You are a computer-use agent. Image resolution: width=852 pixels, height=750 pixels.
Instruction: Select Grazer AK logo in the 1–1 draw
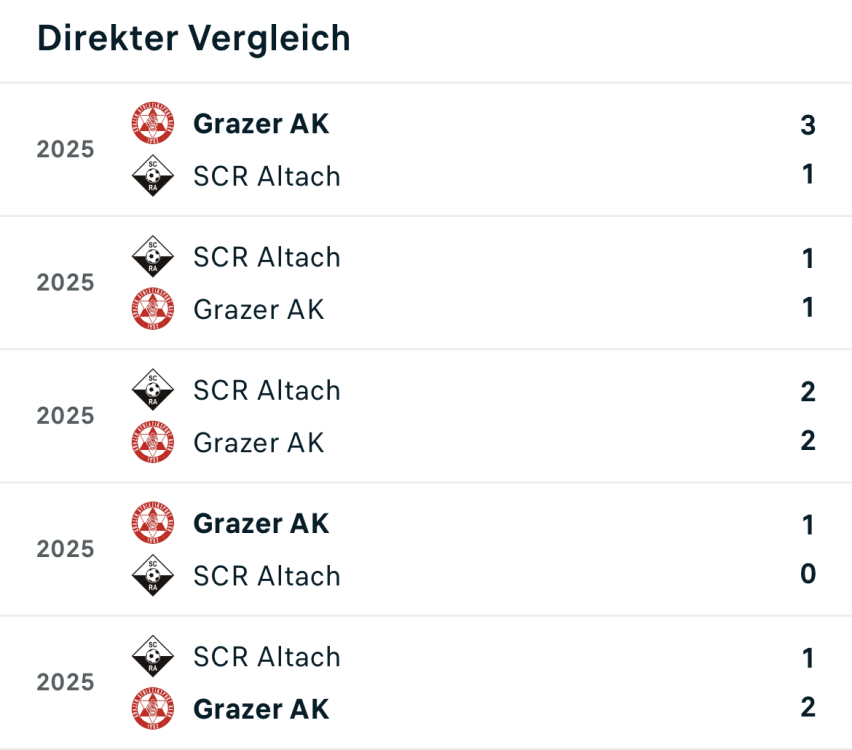click(153, 309)
